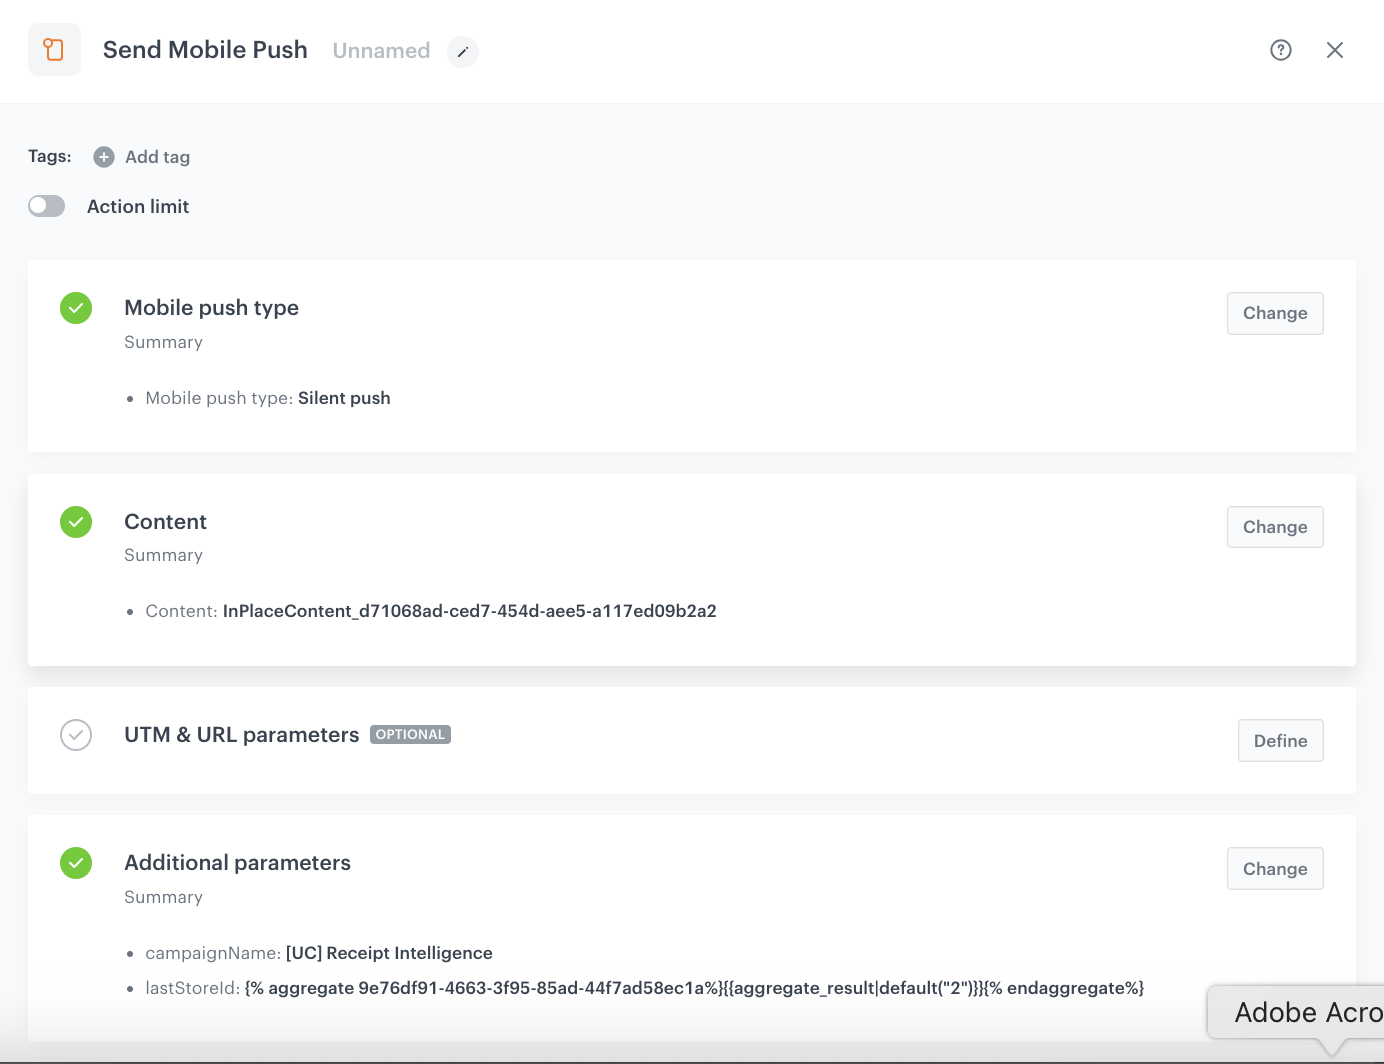Click Define for UTM & URL parameters
This screenshot has height=1064, width=1384.
(1280, 740)
